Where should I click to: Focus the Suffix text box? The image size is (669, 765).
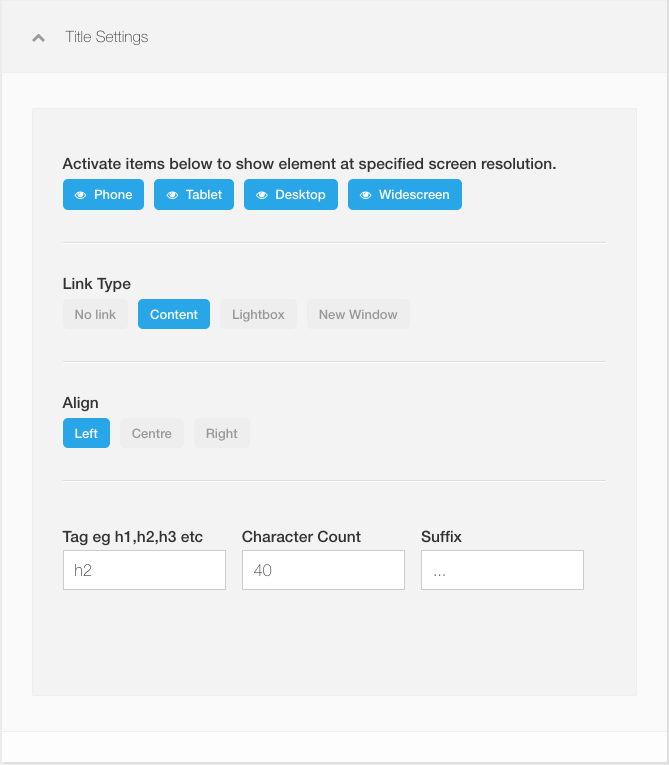[x=502, y=570]
